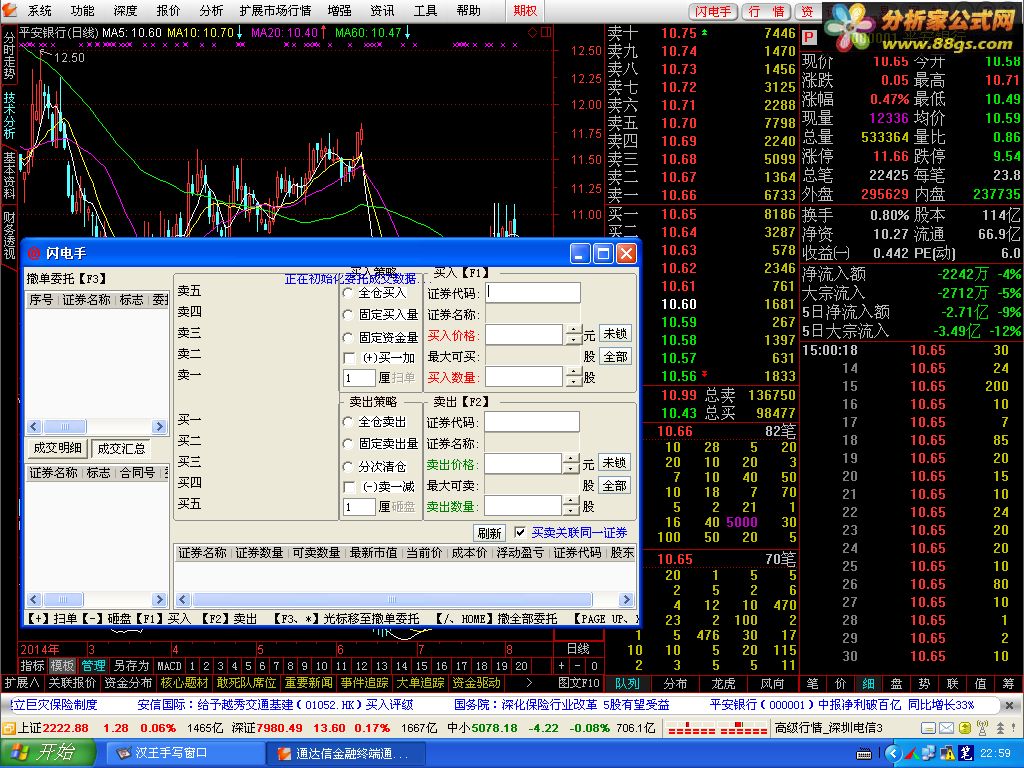1024x768 pixels.
Task: Click the 通达信金融终端 taskbar button
Action: click(x=346, y=753)
